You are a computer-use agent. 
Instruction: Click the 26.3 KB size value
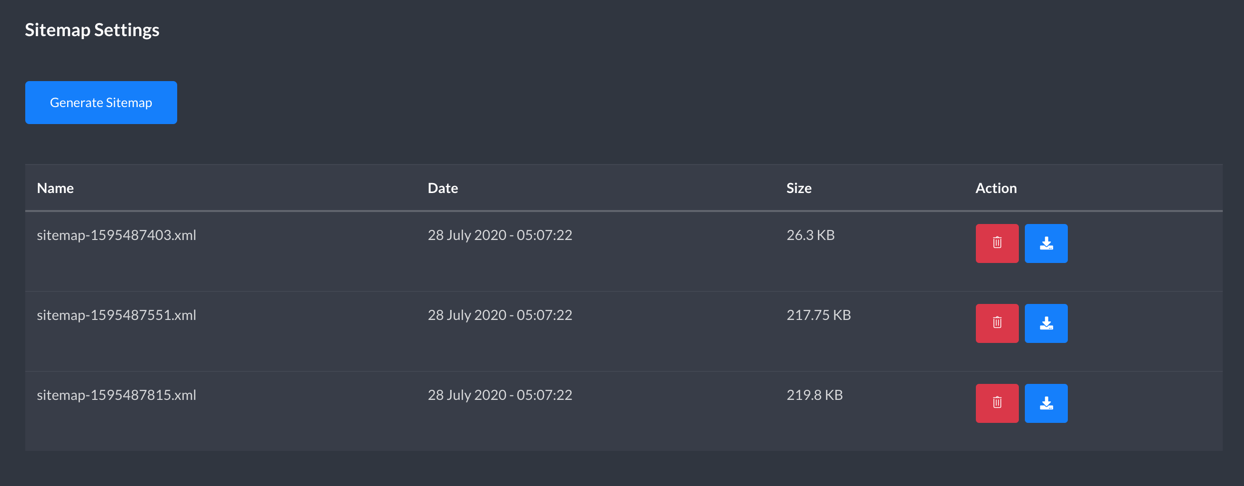[811, 235]
